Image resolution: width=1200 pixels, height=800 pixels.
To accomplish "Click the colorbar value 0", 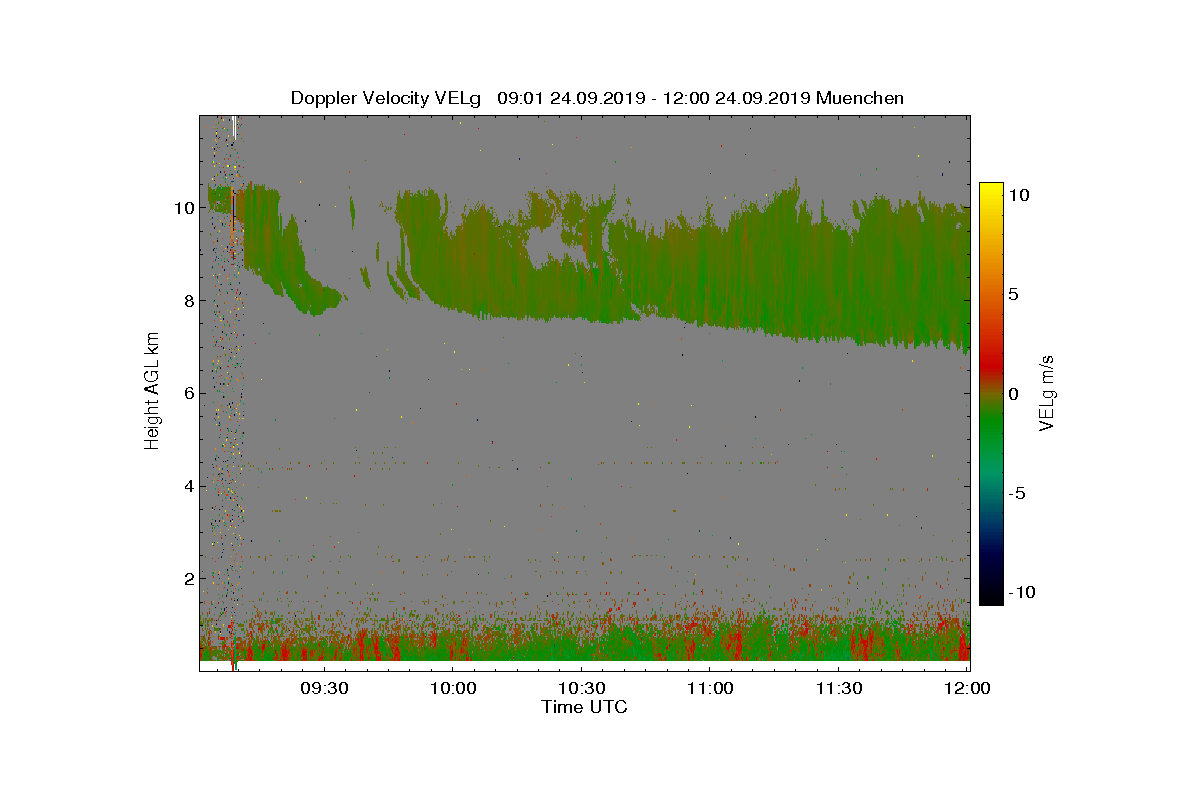I will pos(1013,394).
